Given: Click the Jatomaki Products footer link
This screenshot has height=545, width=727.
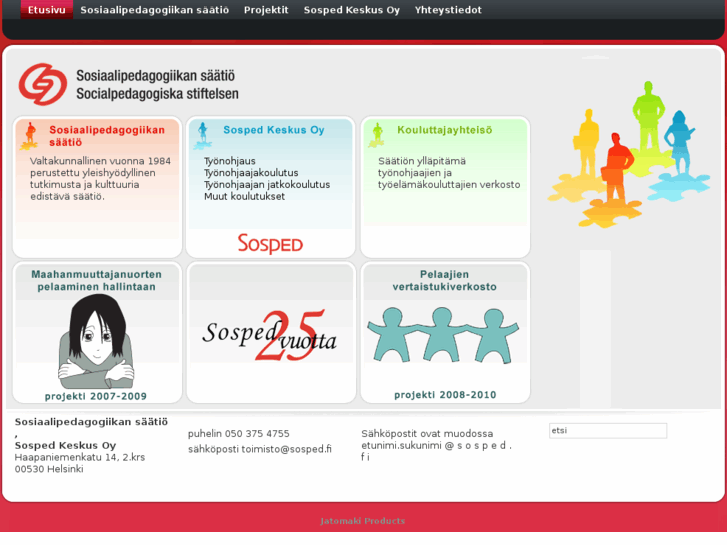Looking at the screenshot, I should (x=363, y=521).
